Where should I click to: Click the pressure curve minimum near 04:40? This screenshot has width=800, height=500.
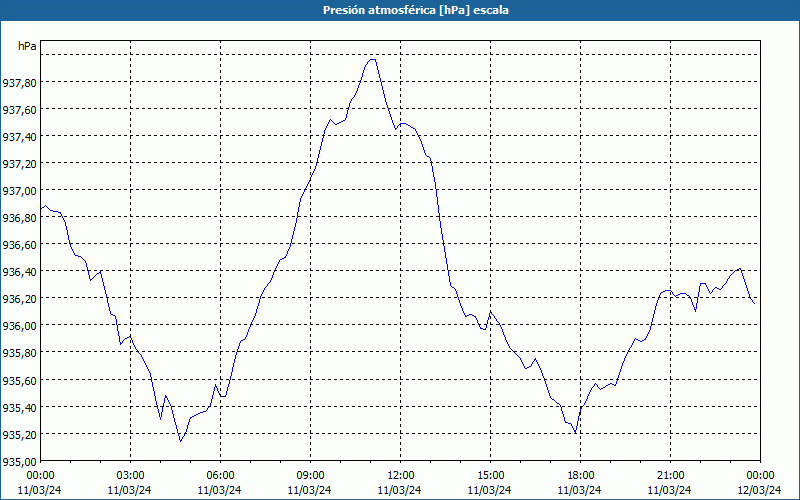pos(180,441)
